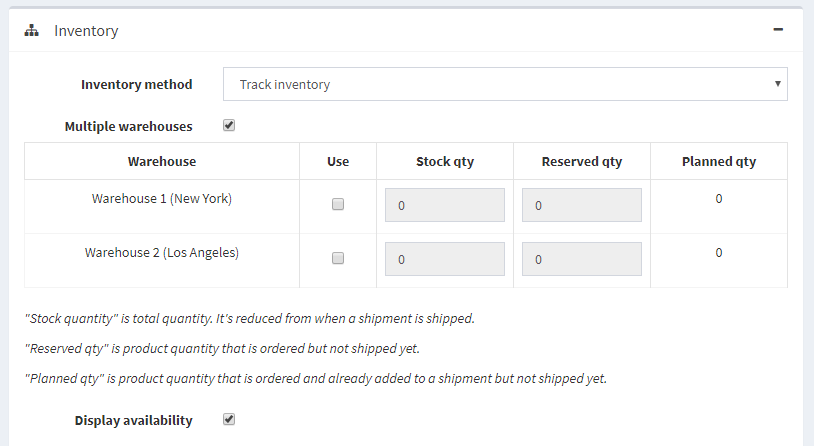
Task: Focus Stock qty field for Warehouse 1
Action: tap(445, 205)
